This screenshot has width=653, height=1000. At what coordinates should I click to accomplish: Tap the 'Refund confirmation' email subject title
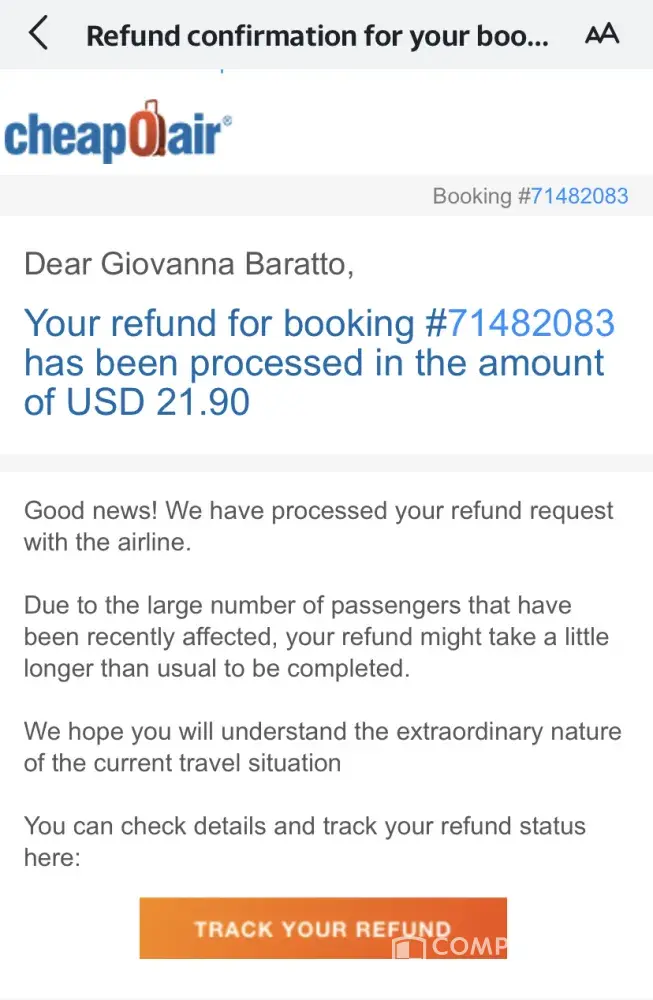(317, 36)
